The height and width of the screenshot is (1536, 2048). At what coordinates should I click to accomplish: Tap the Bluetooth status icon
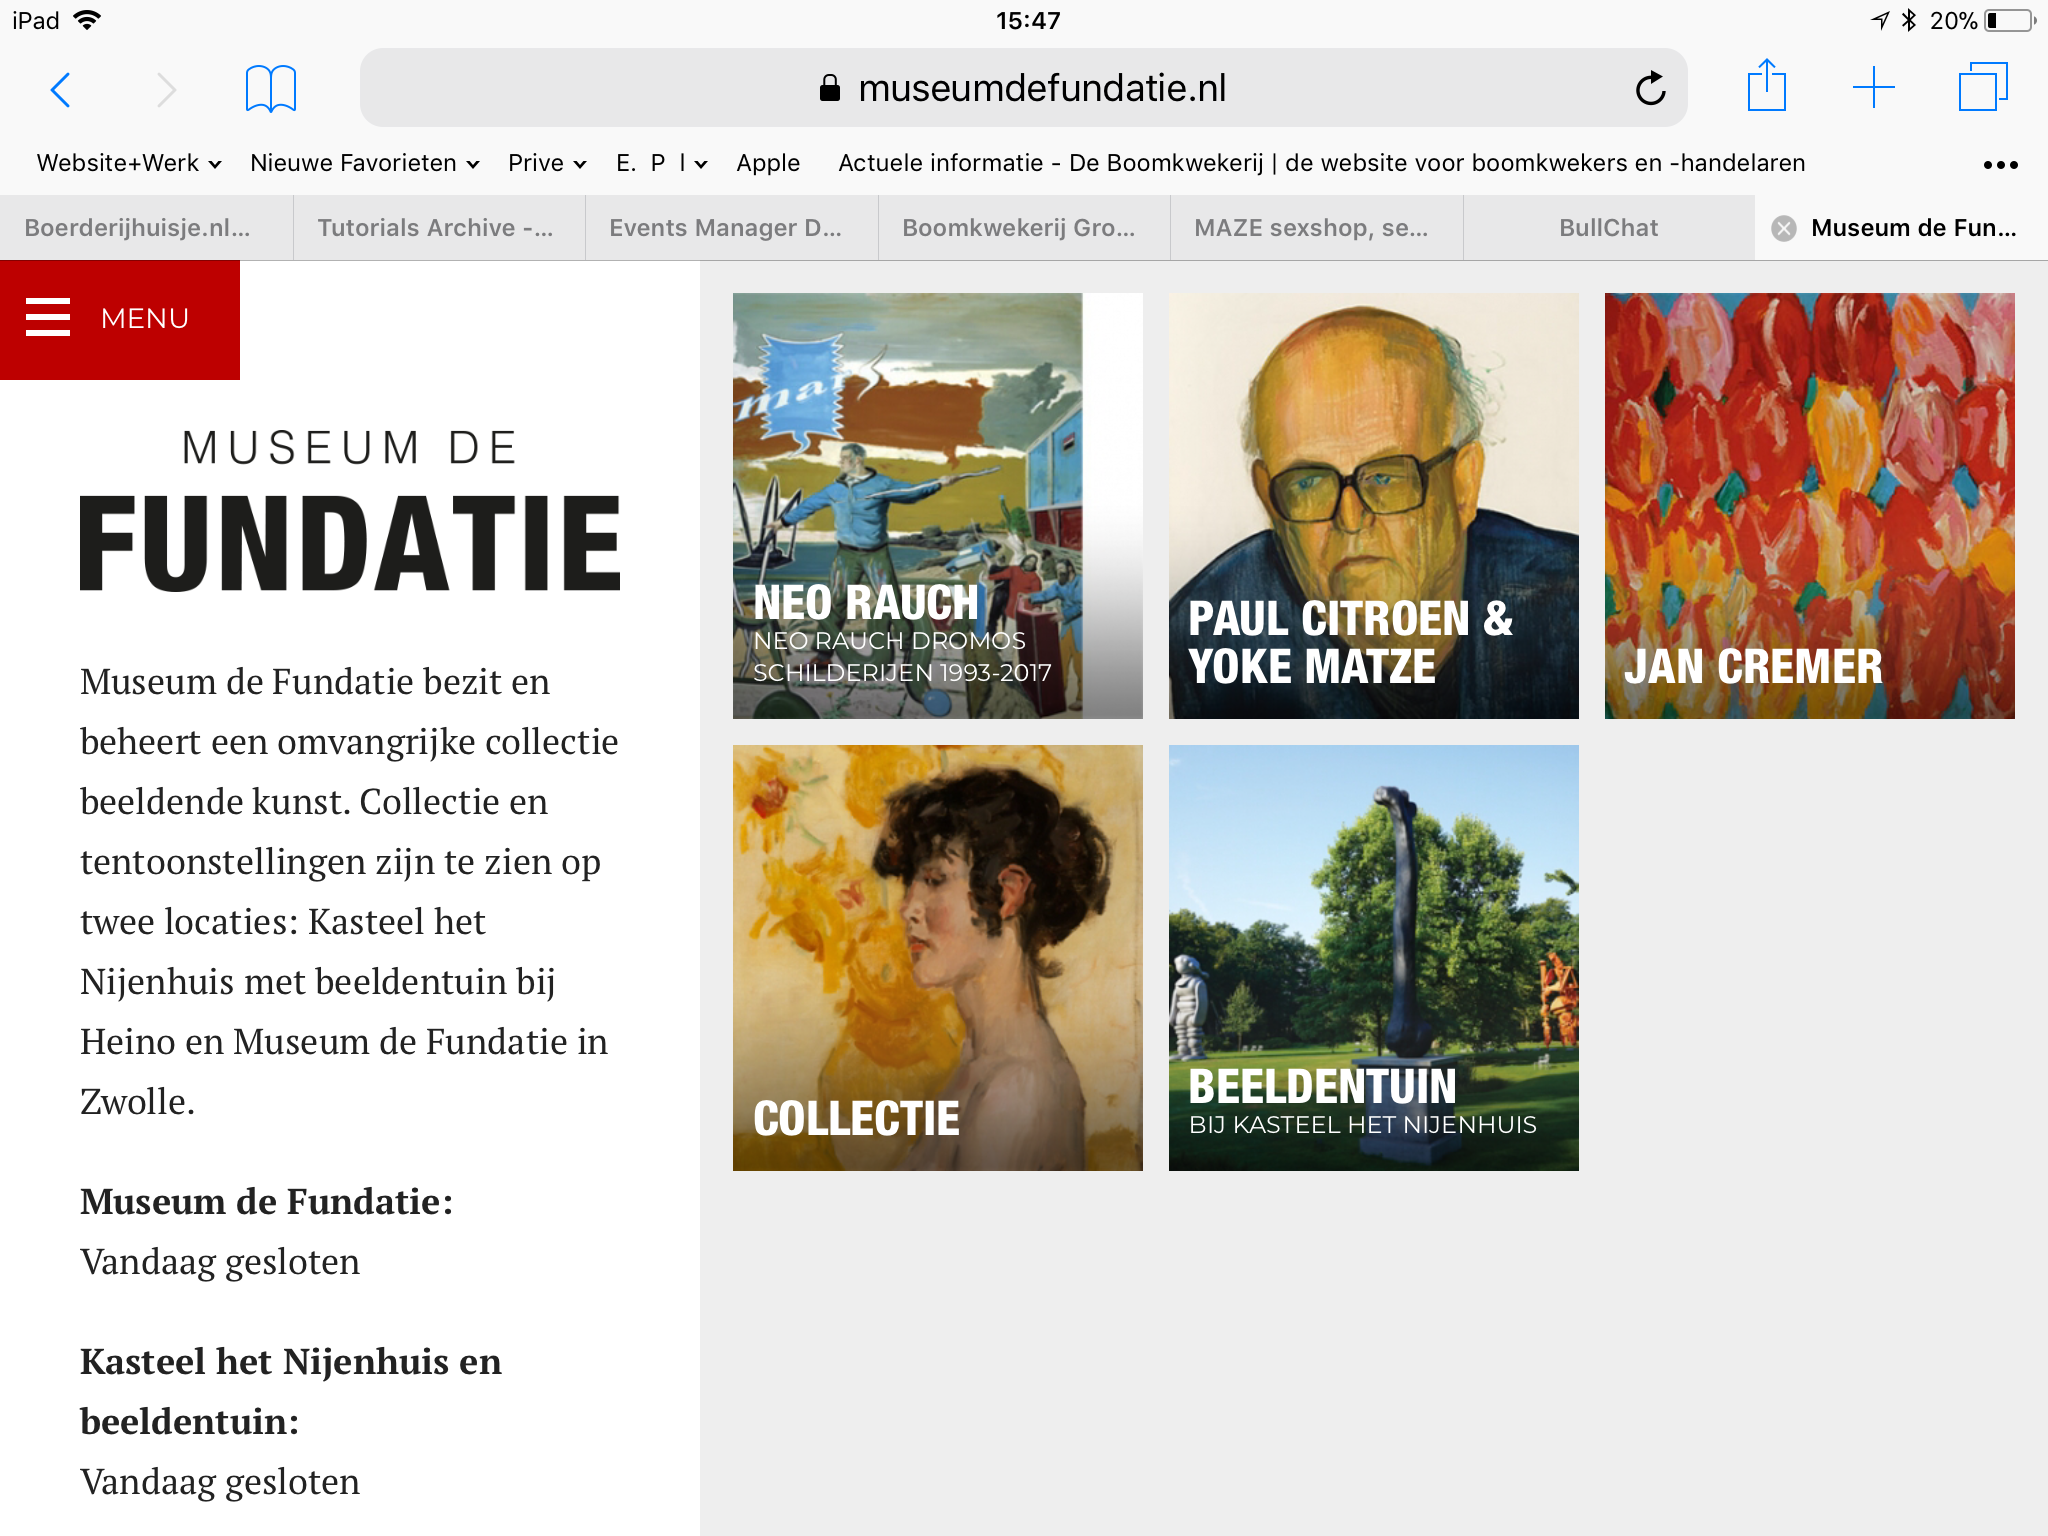(1908, 20)
